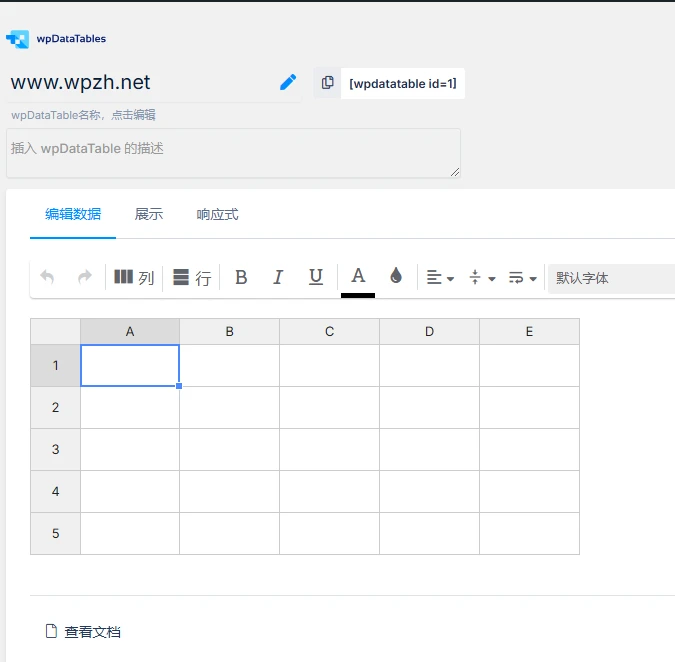This screenshot has width=675, height=662.
Task: Select column E header
Action: tap(529, 331)
